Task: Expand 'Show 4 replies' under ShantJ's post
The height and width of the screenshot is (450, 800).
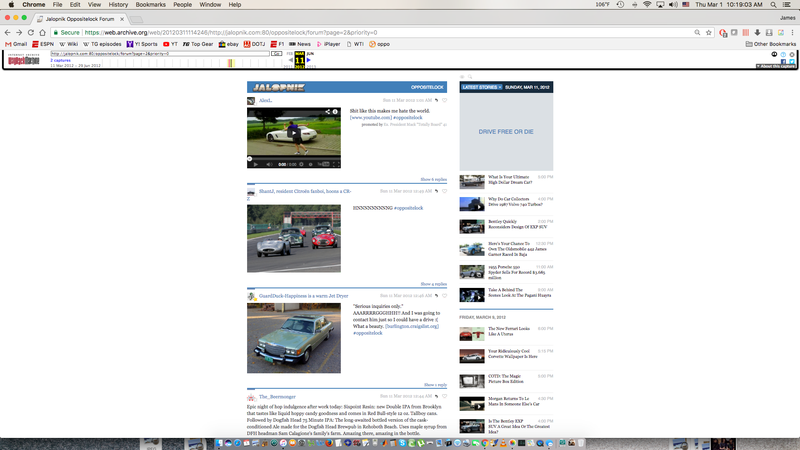Action: [x=434, y=284]
